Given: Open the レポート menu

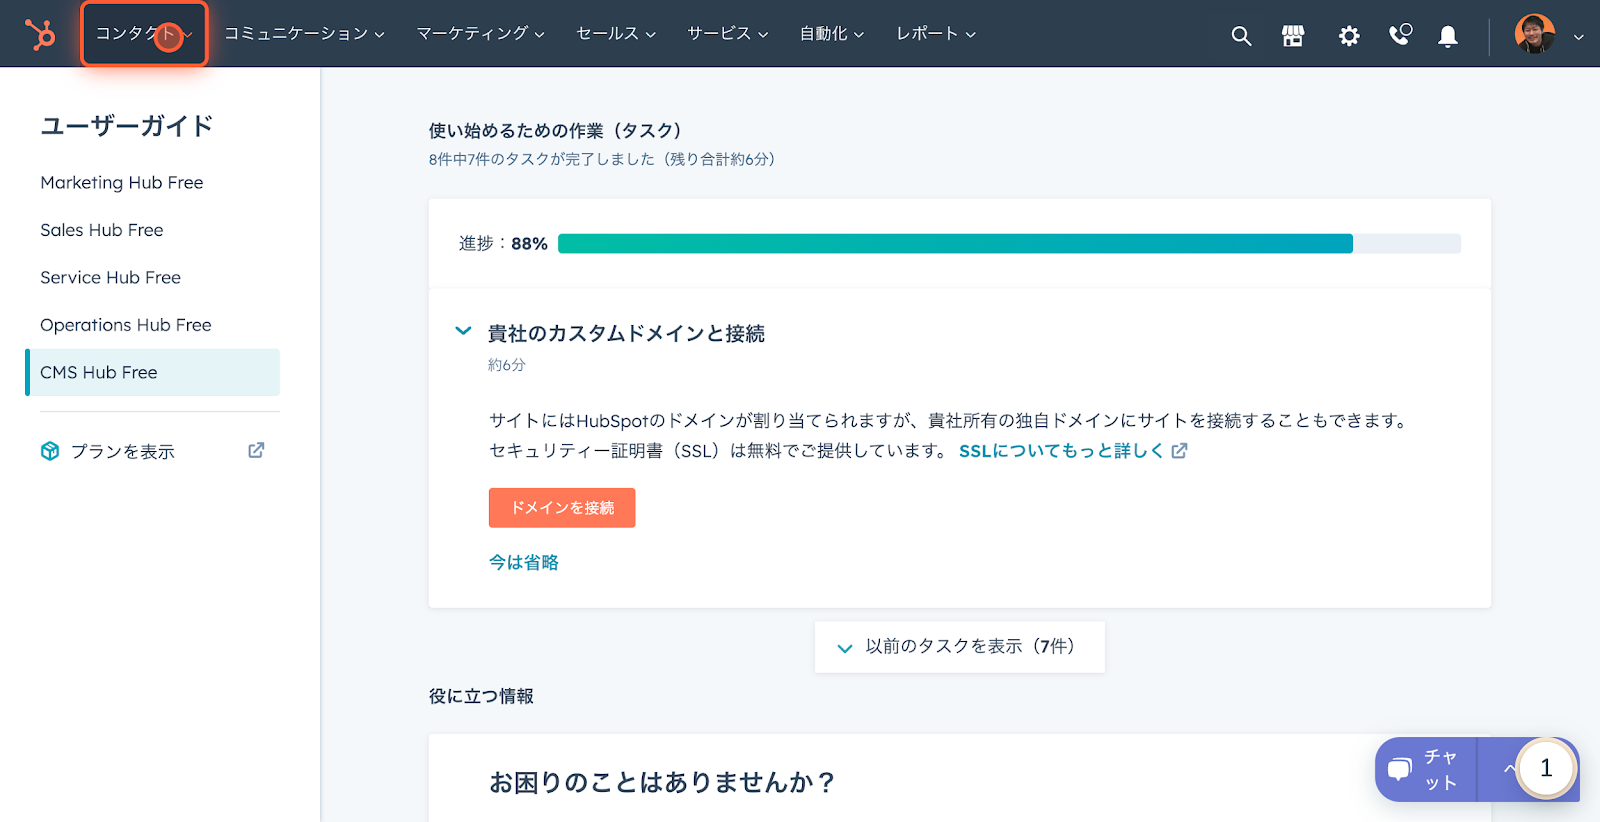Looking at the screenshot, I should click(x=935, y=34).
